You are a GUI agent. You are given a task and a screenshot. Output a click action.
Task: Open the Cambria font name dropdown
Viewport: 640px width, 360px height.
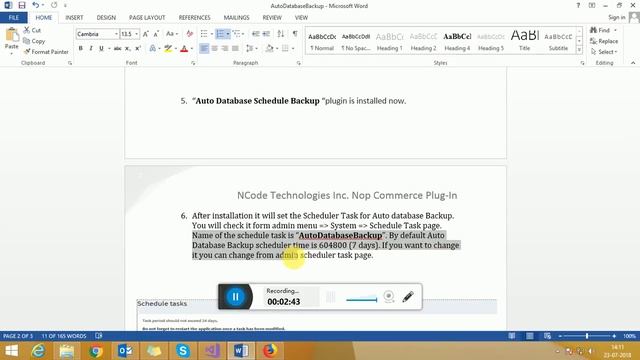coord(116,34)
